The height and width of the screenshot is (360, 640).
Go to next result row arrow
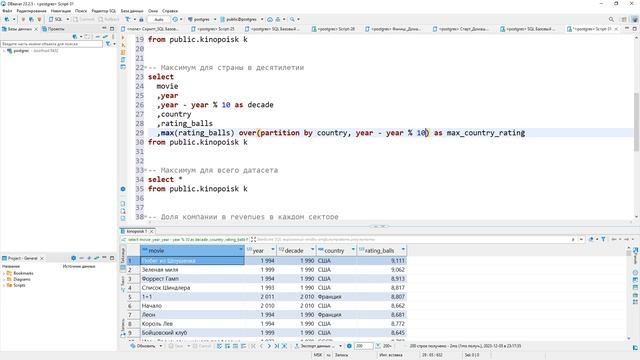tap(269, 346)
